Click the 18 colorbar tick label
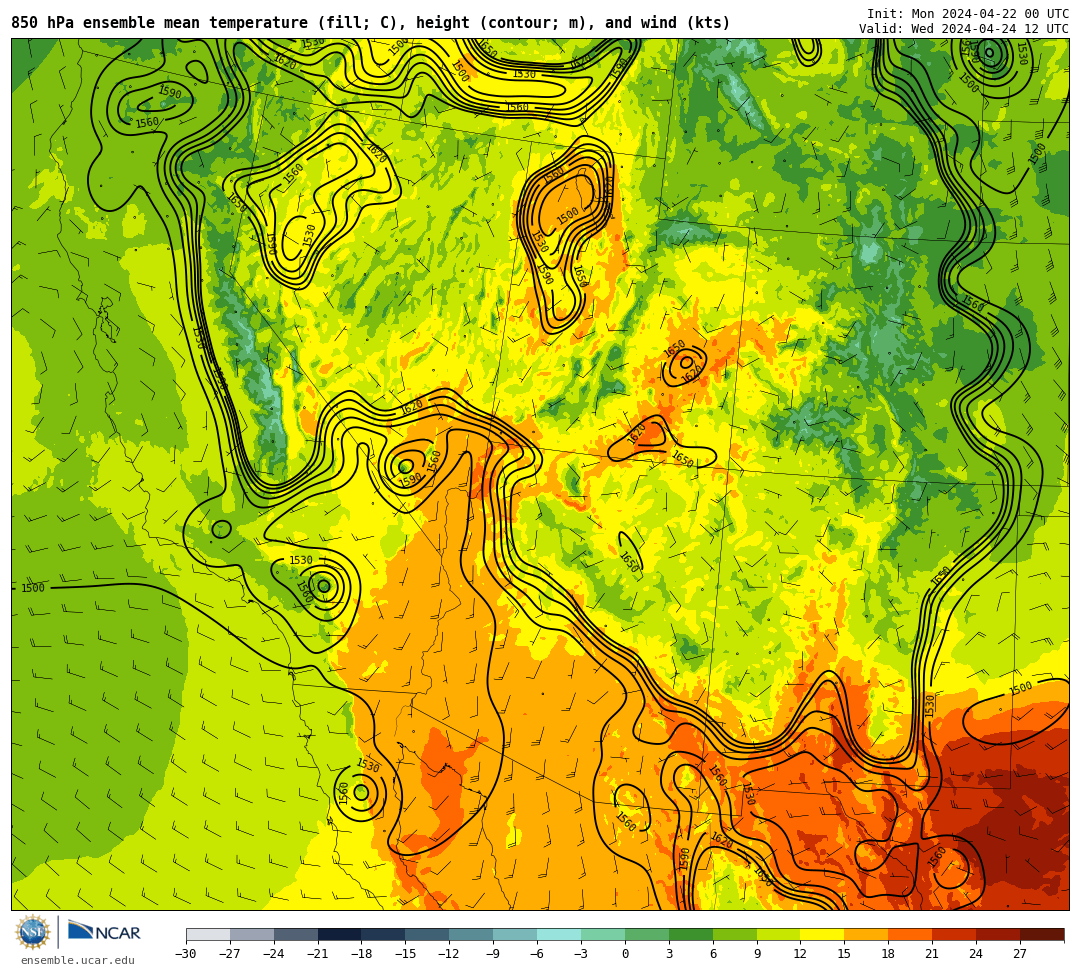1080x973 pixels. pos(889,954)
